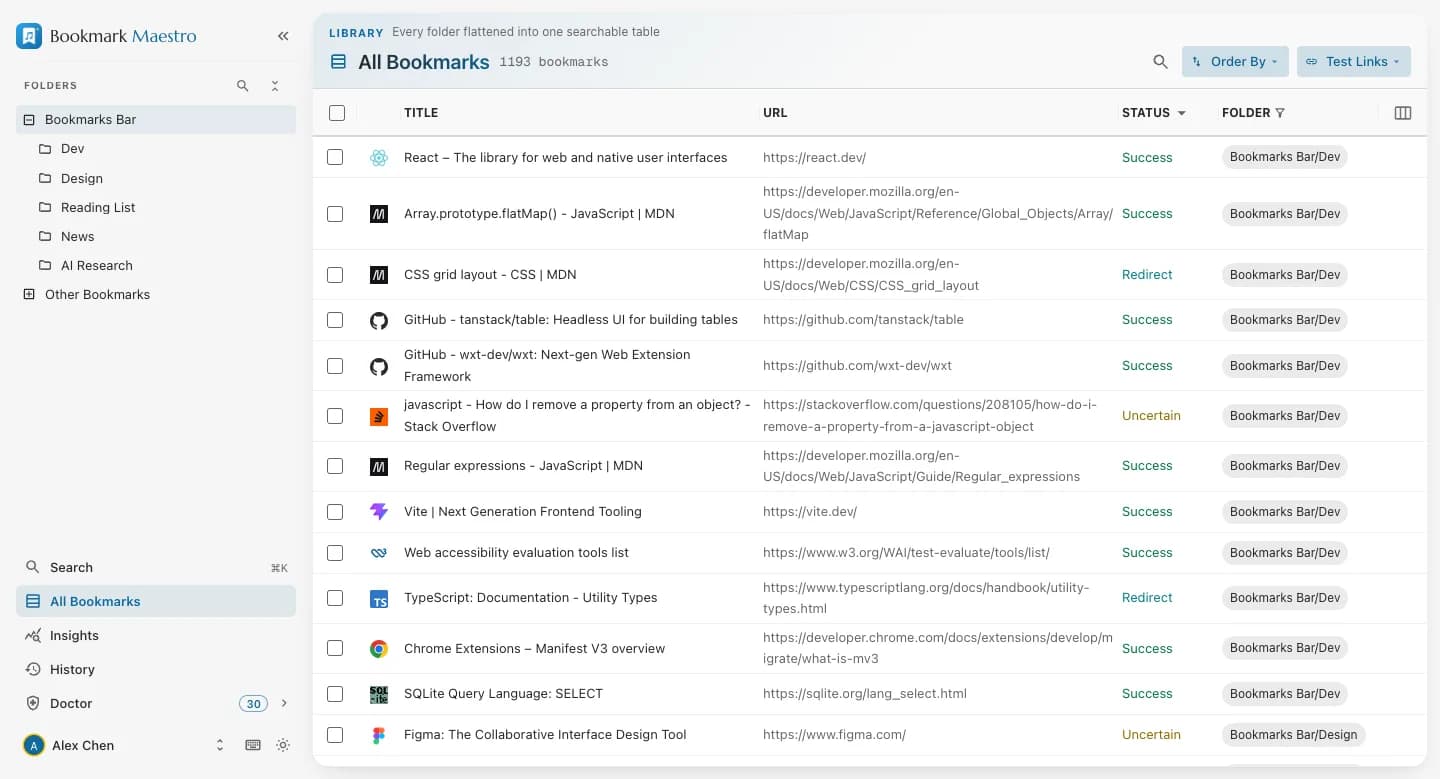Screen dimensions: 1440x779
Task: Click MDN favicon for Regular expressions row
Action: click(x=378, y=466)
